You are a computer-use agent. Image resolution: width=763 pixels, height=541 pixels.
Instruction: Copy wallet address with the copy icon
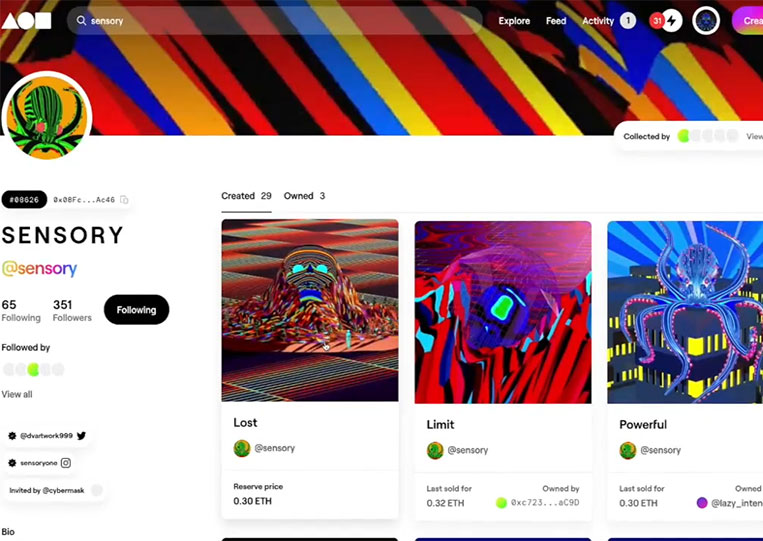(x=124, y=199)
